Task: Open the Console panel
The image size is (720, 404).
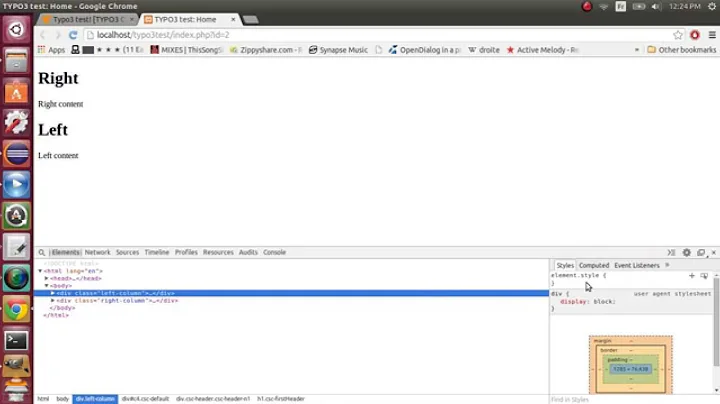Action: point(275,252)
